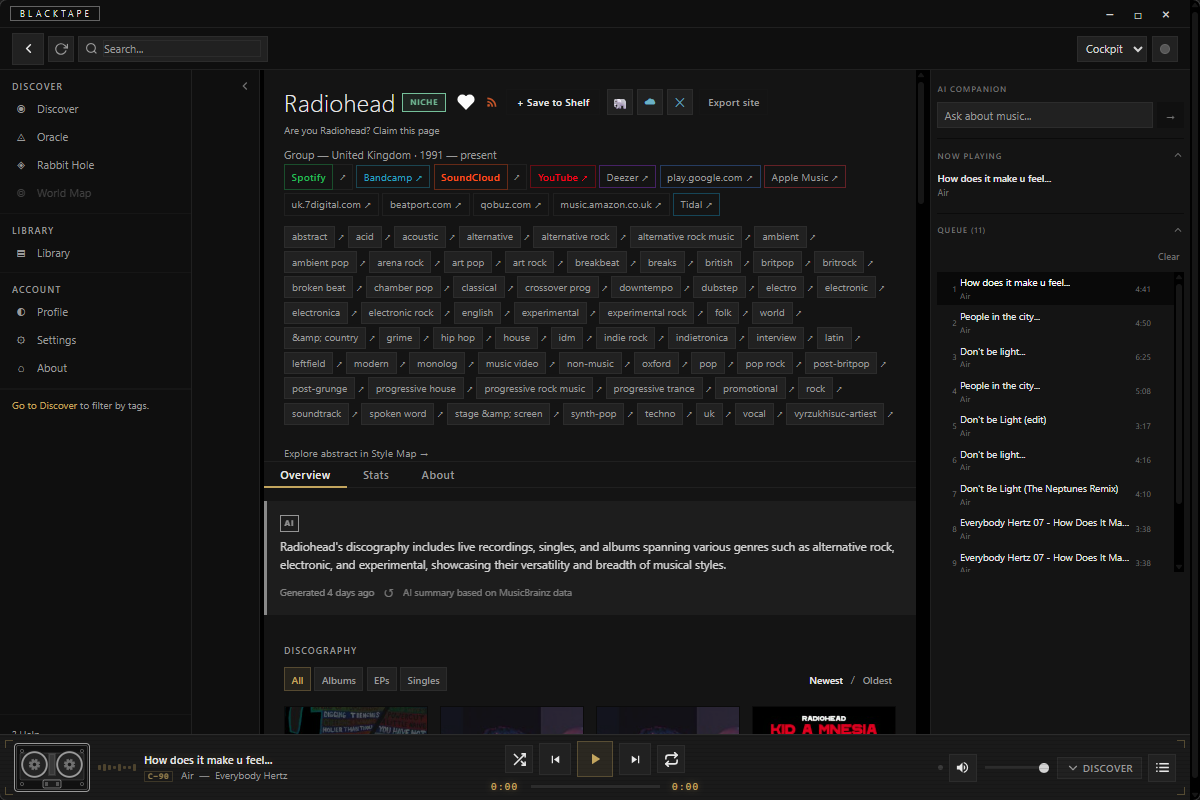Start playback with the play button

(595, 759)
